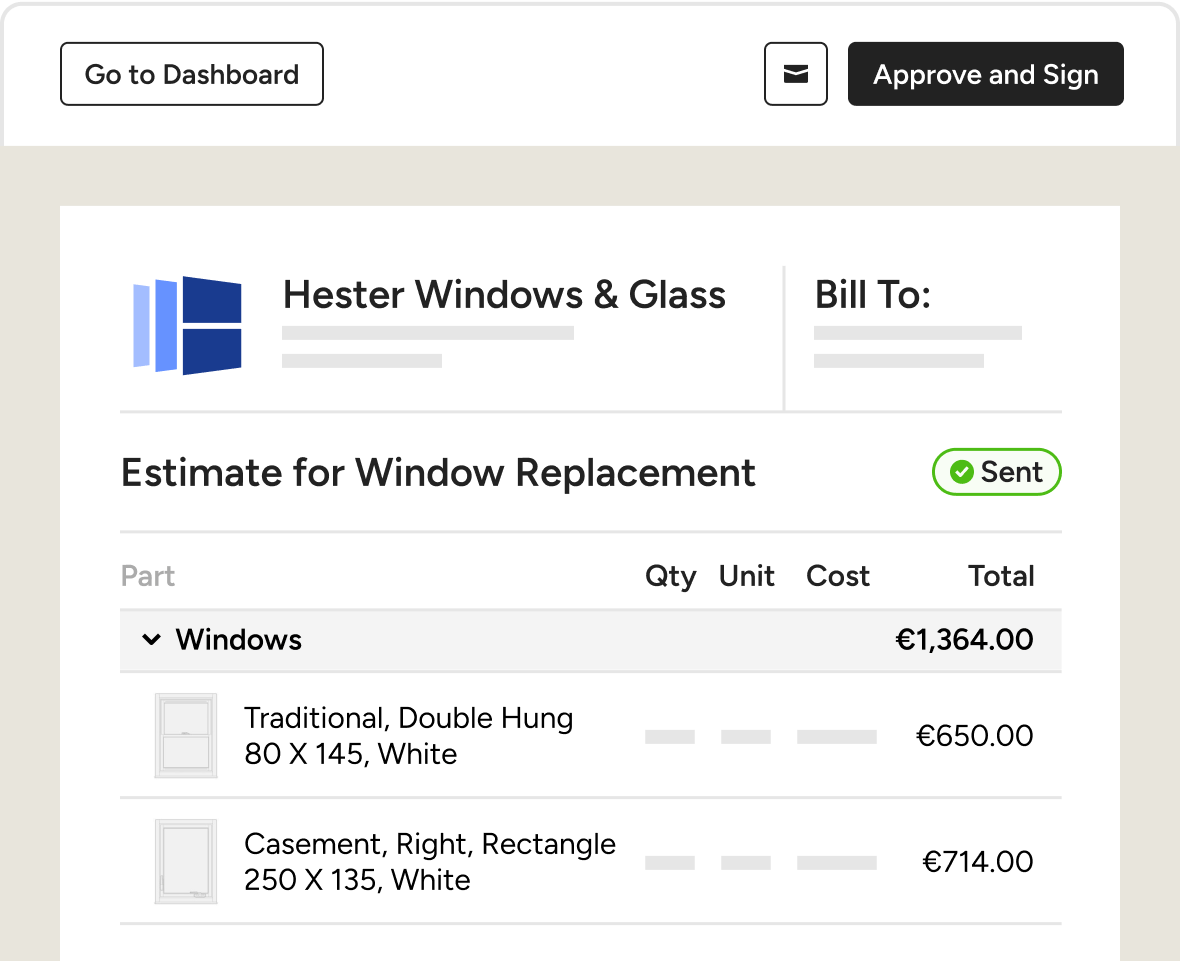Click the Sent status badge
1180x961 pixels.
pyautogui.click(x=996, y=472)
